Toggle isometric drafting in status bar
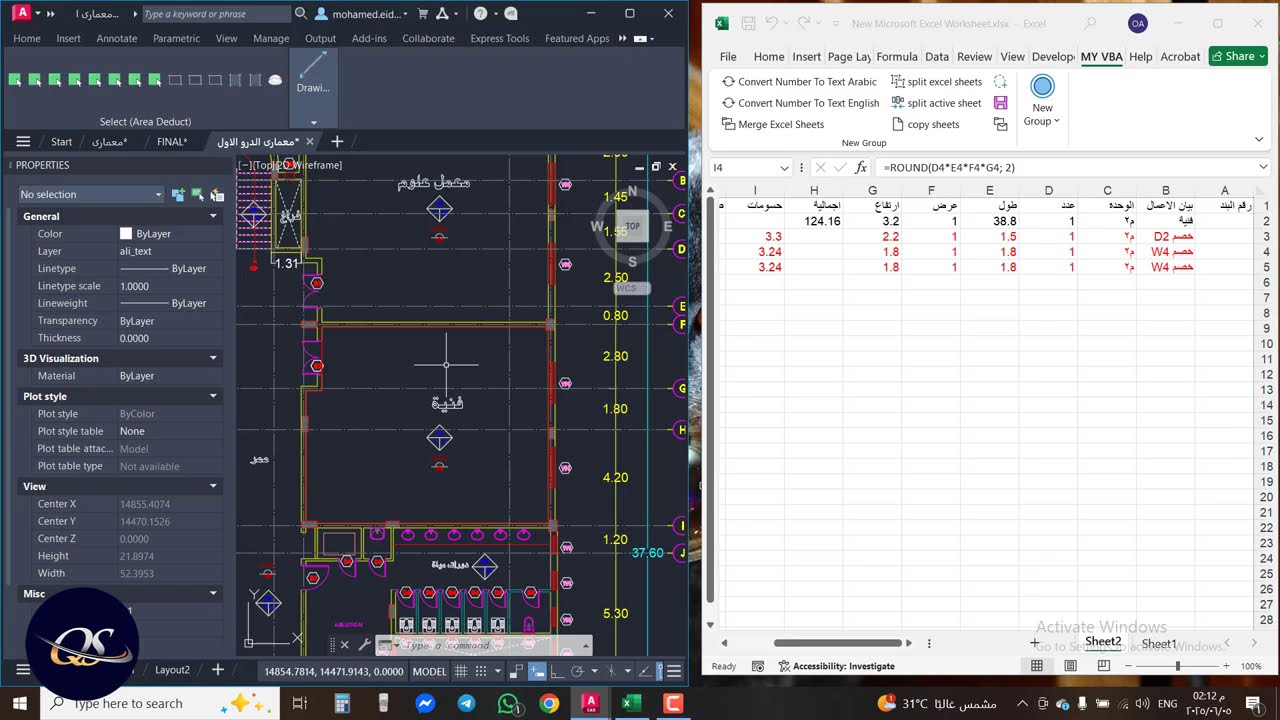 tap(610, 671)
